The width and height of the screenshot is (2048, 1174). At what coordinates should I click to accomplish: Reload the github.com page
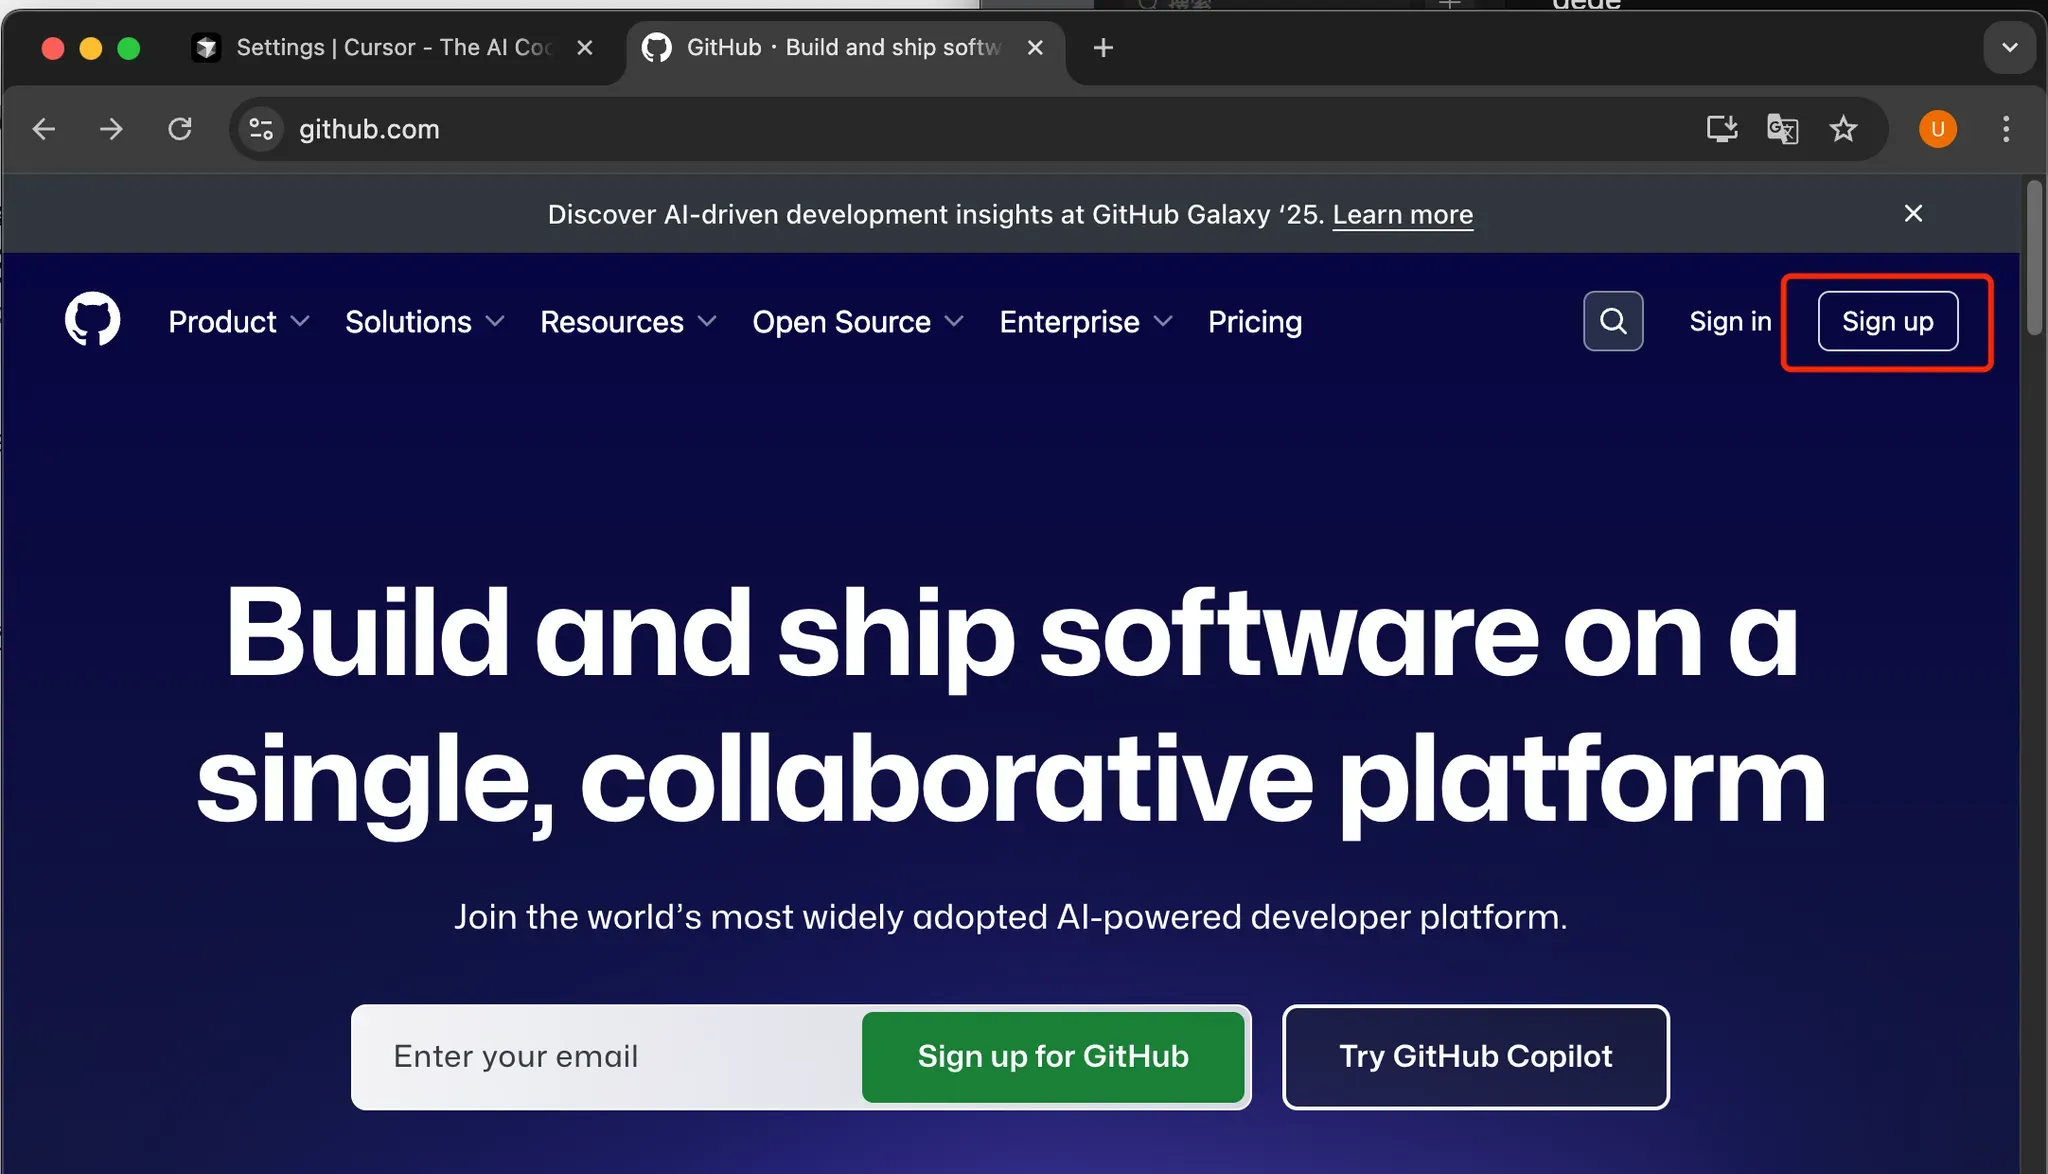(180, 129)
